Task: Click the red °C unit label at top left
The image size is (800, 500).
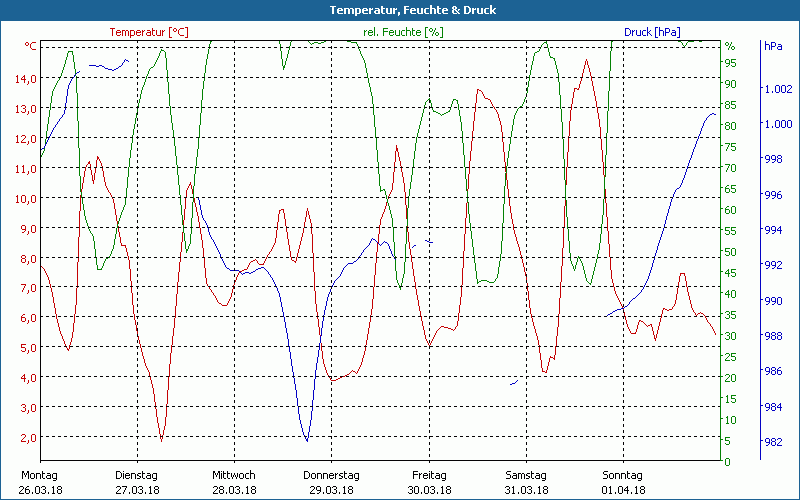Action: [31, 46]
